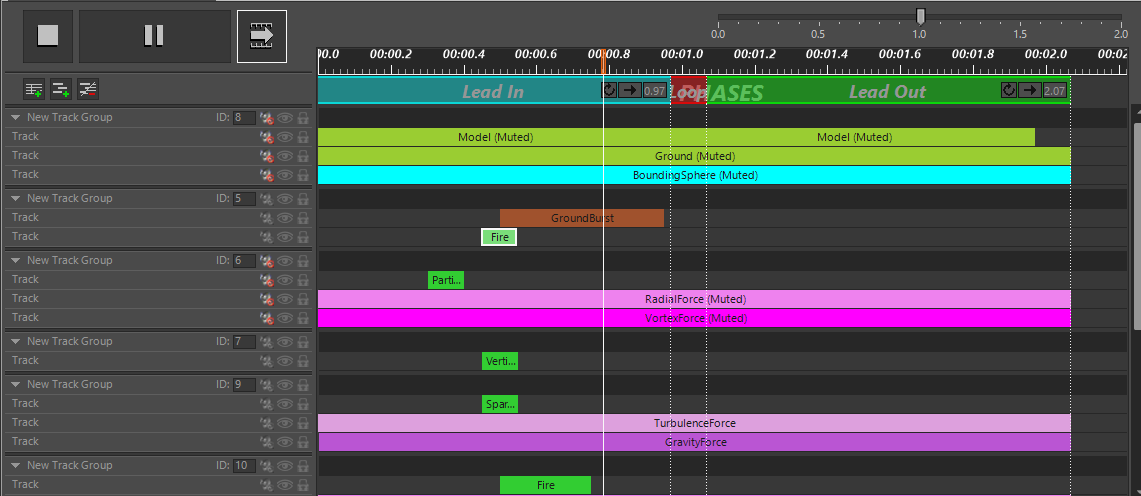Select the Lead Out phase bar
This screenshot has height=496, width=1141.
point(888,90)
